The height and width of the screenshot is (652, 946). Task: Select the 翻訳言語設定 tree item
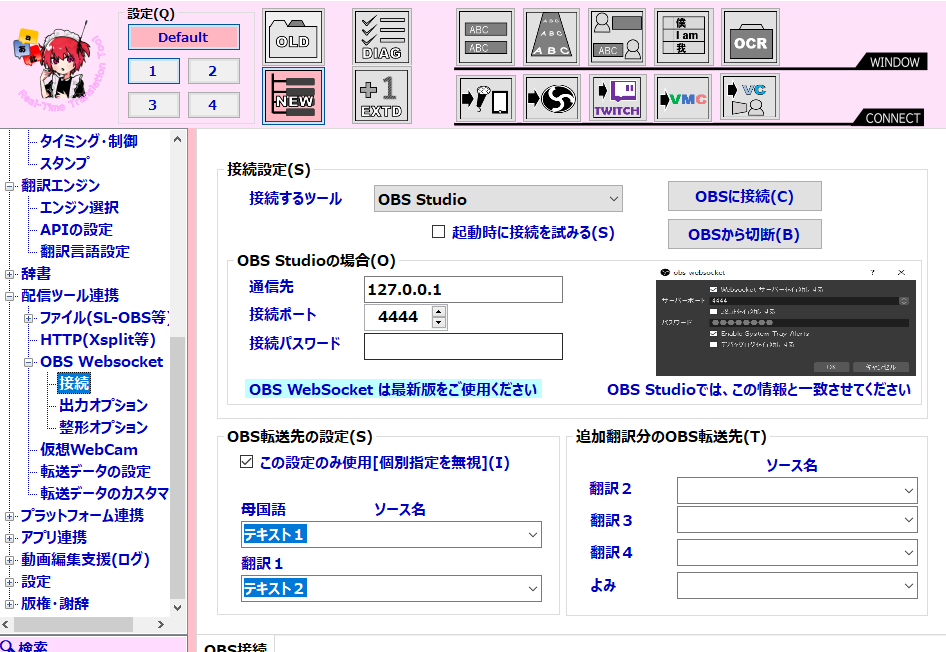point(84,252)
